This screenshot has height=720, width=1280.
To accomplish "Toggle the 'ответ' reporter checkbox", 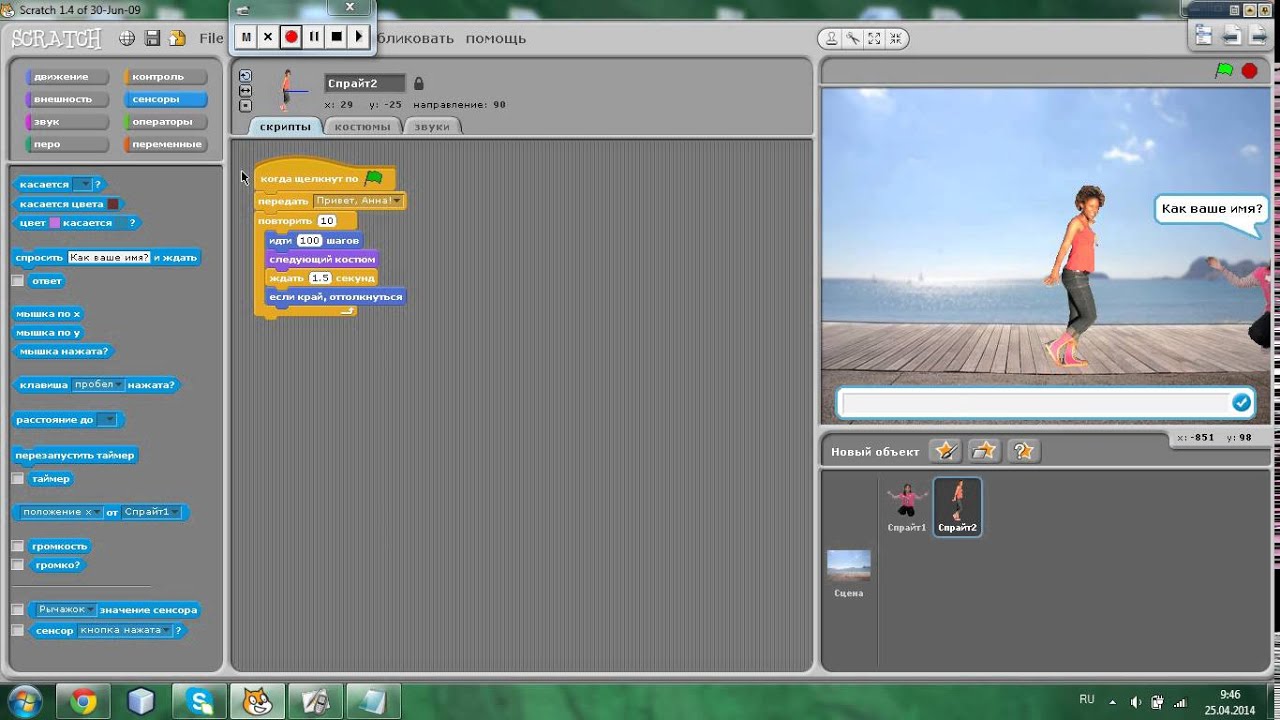I will point(17,281).
